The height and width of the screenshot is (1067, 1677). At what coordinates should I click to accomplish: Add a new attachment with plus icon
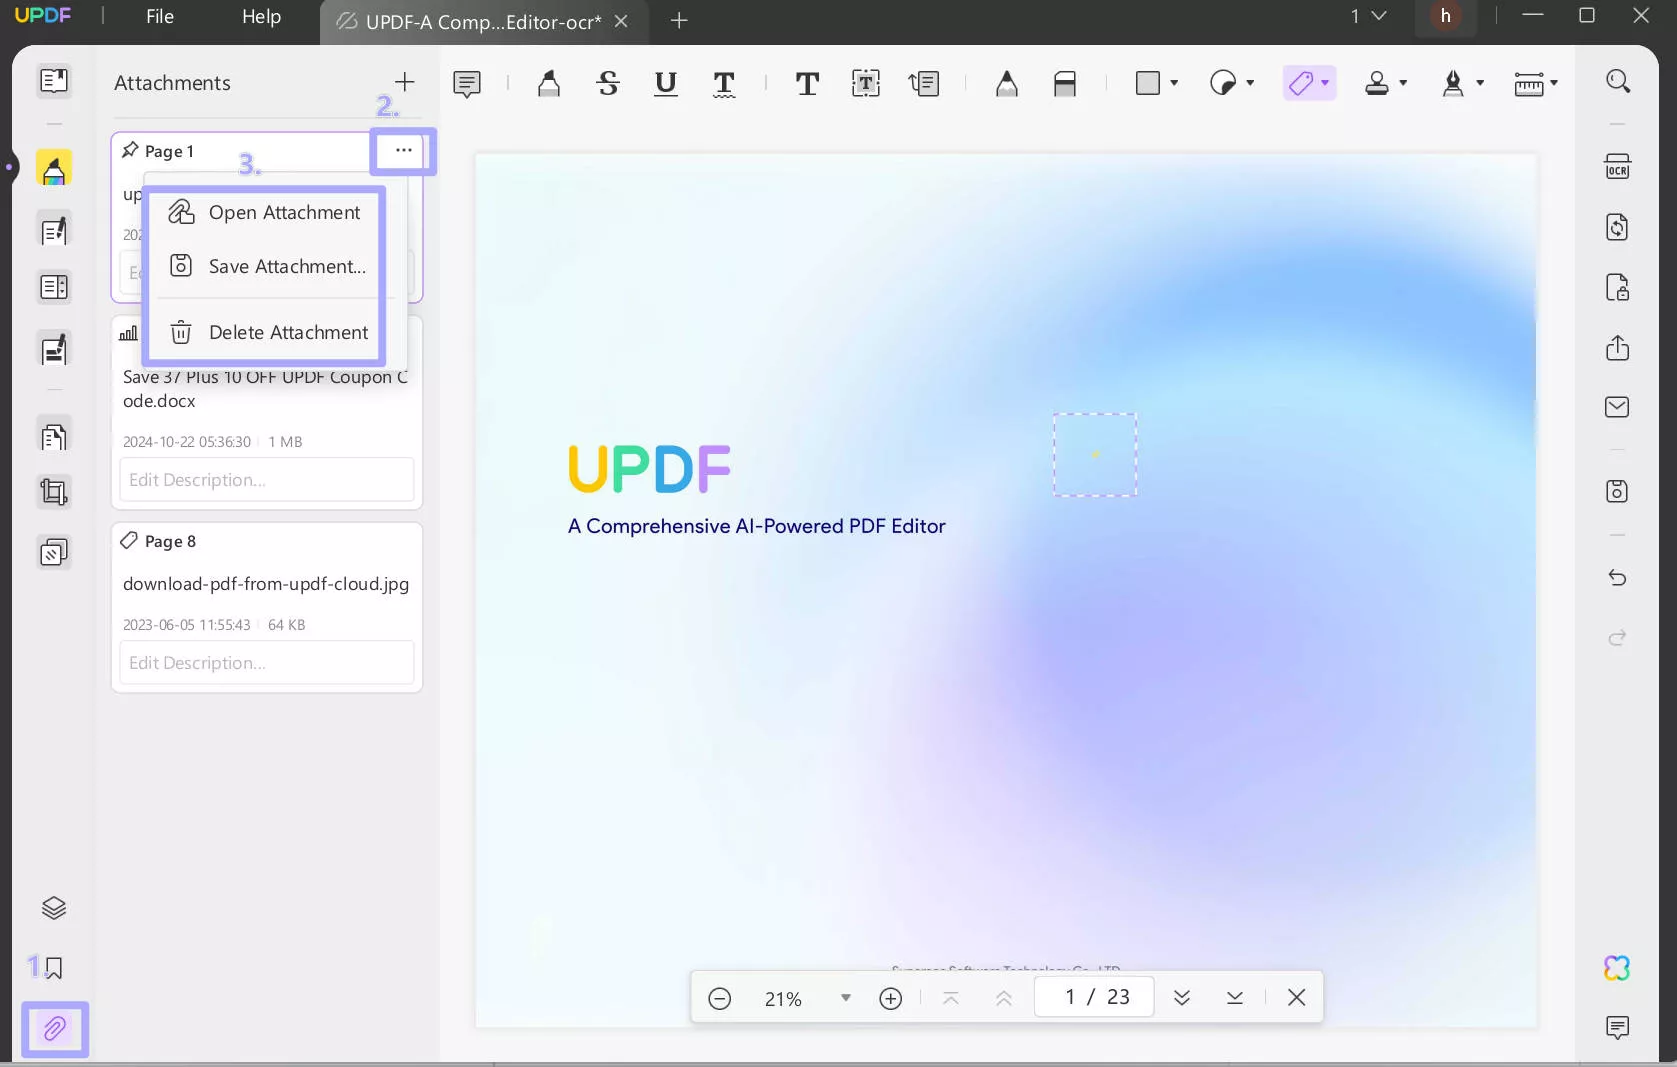[404, 82]
